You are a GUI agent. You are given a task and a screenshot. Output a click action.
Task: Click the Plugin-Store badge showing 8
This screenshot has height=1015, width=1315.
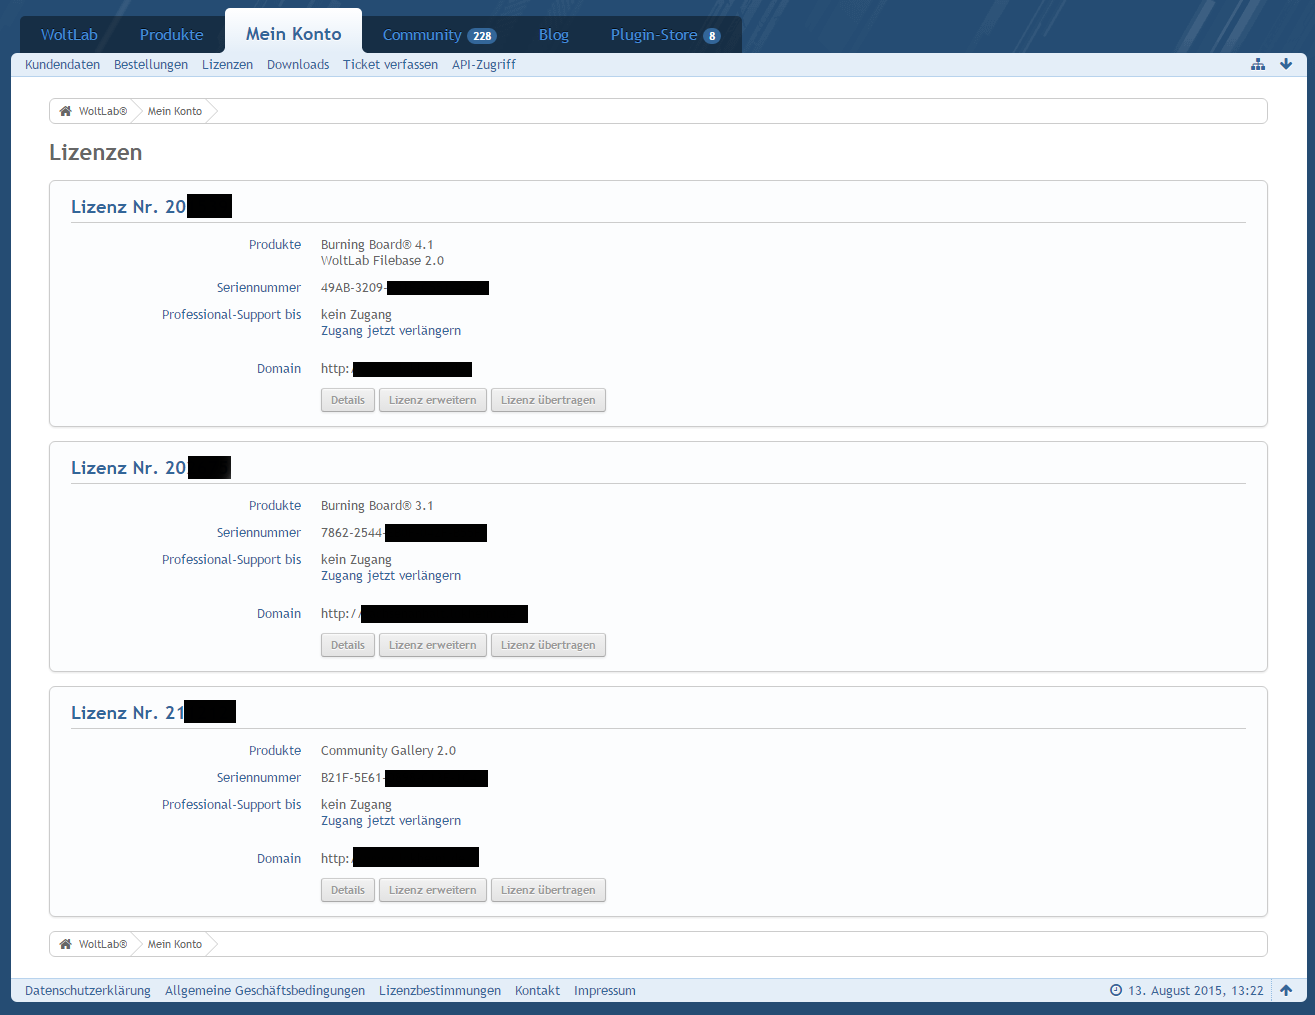tap(712, 36)
